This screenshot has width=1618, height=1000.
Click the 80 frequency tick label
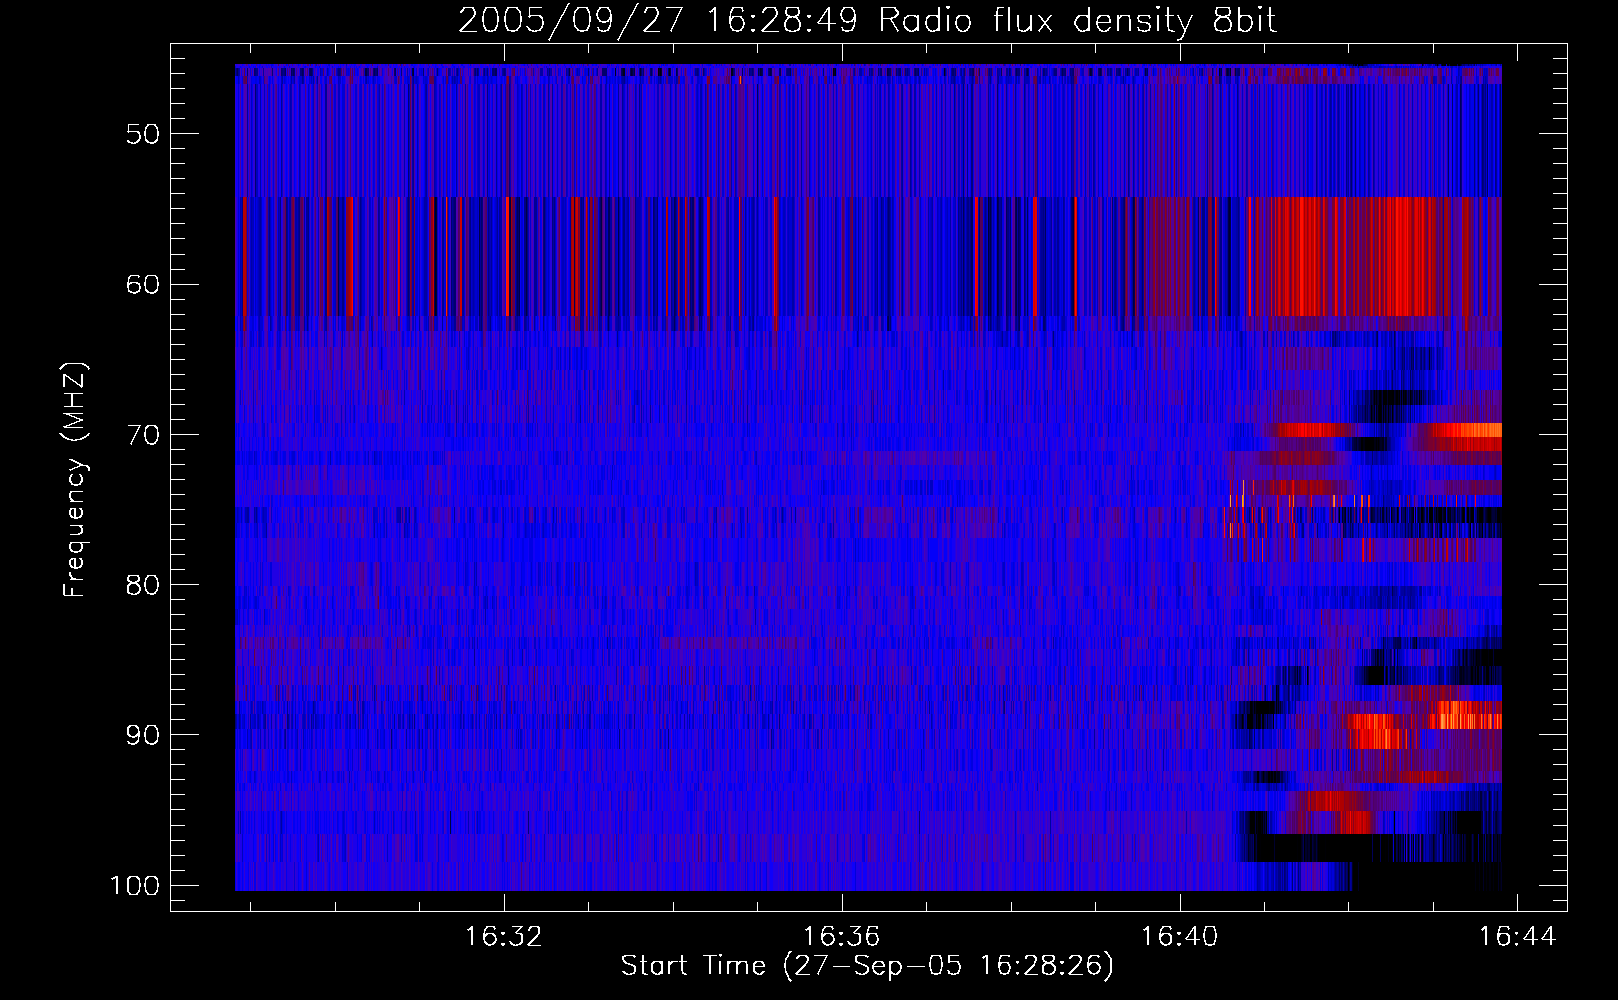pos(142,585)
